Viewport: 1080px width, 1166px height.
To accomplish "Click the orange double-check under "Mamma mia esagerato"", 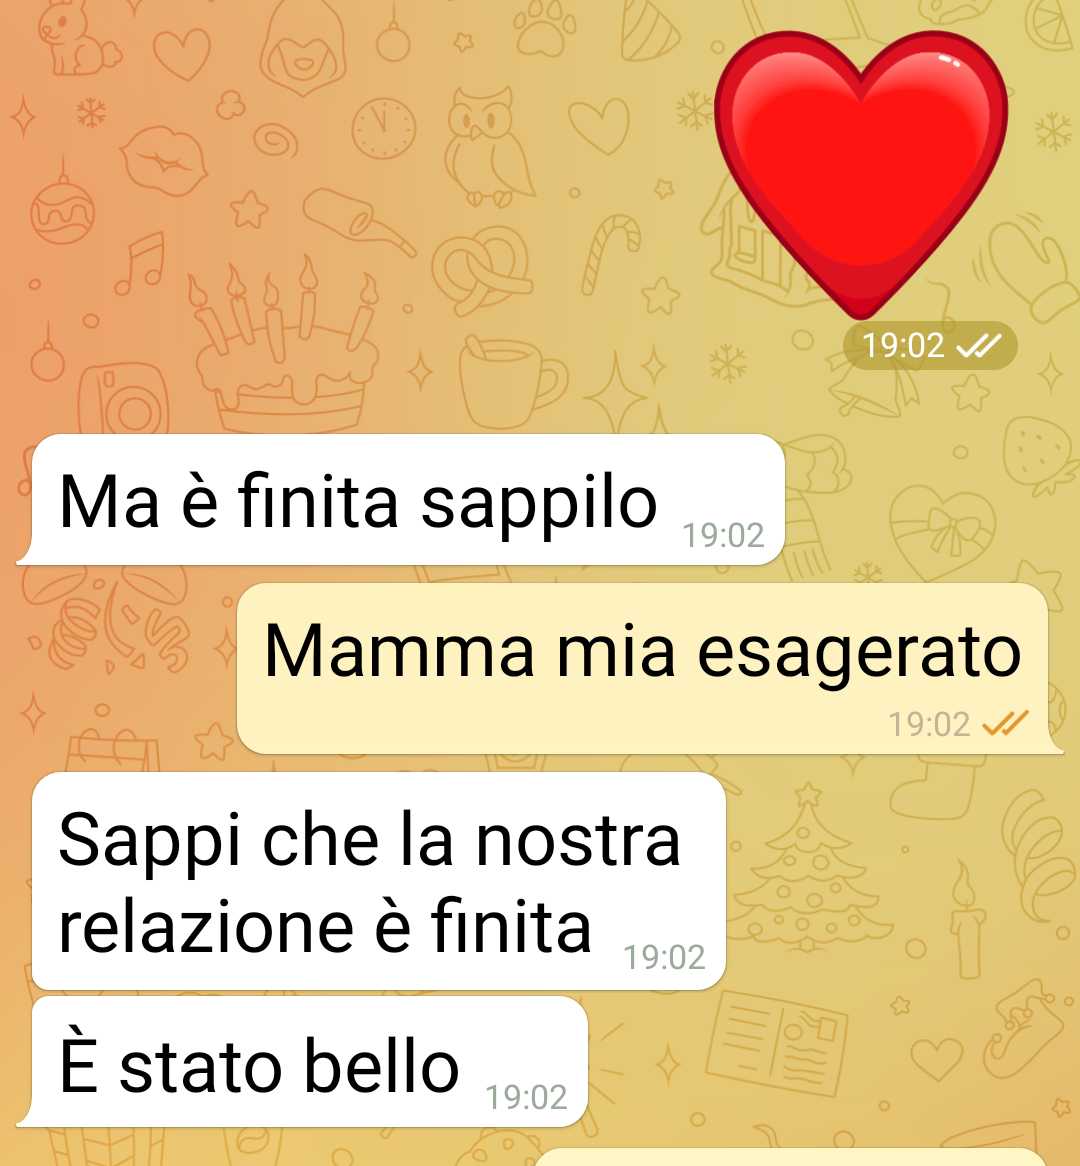I will tap(1006, 723).
